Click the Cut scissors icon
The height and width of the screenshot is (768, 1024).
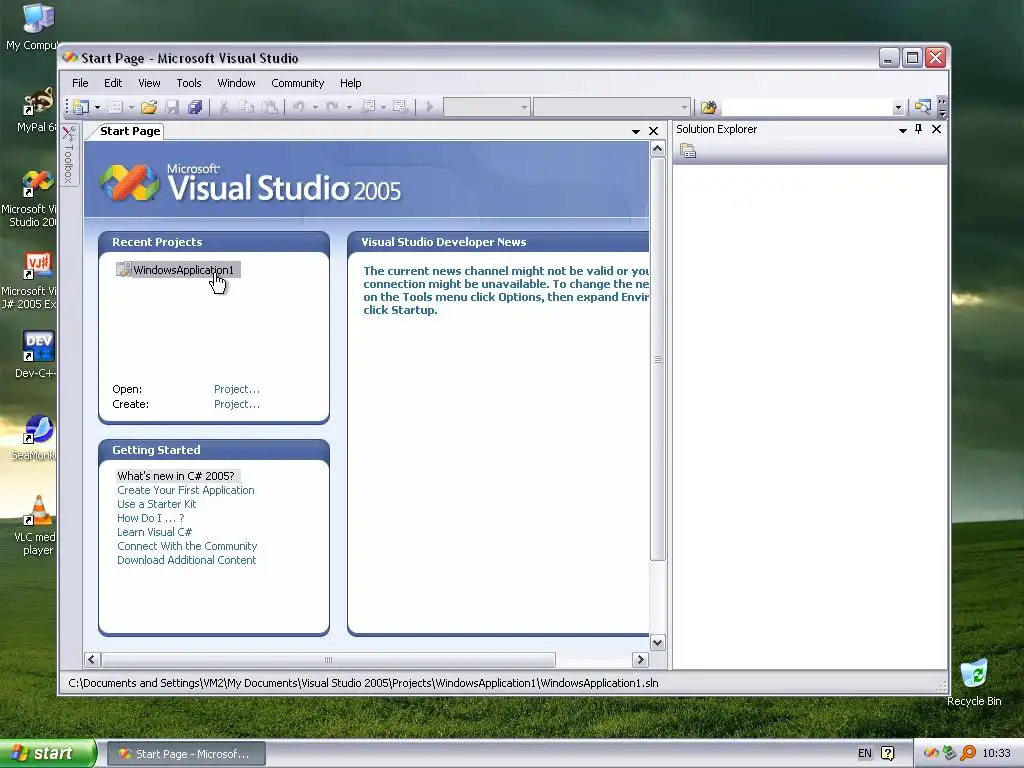click(x=223, y=107)
